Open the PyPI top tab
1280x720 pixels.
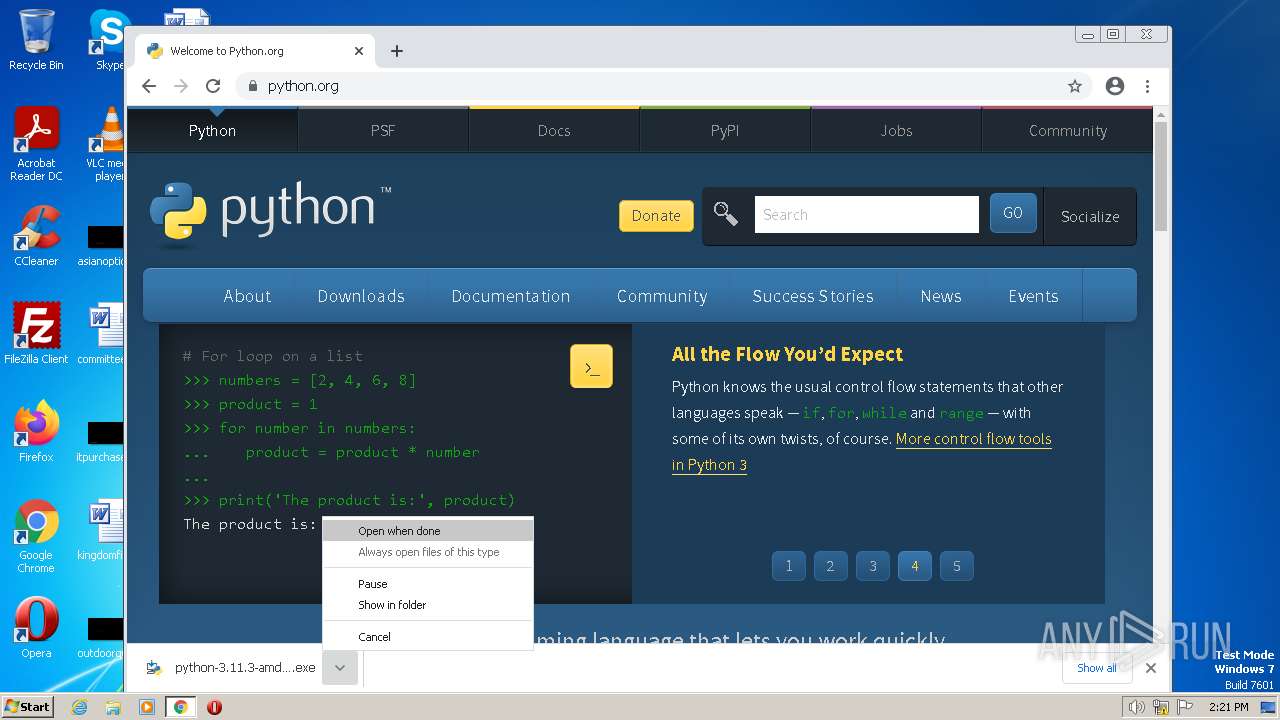[725, 130]
